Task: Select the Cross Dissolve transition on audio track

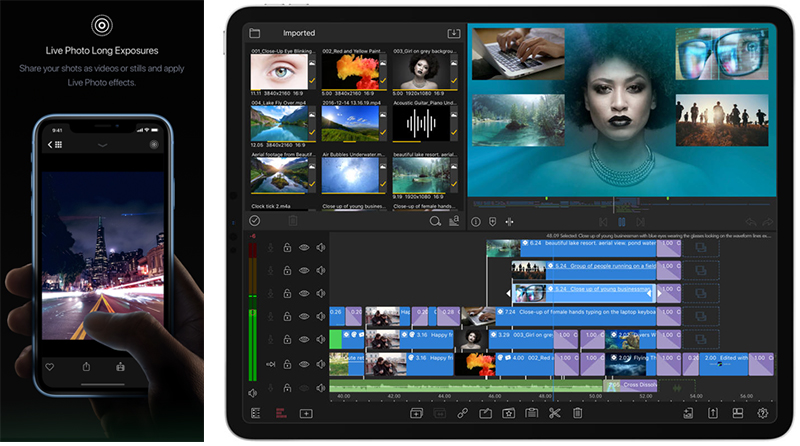Action: (x=630, y=386)
